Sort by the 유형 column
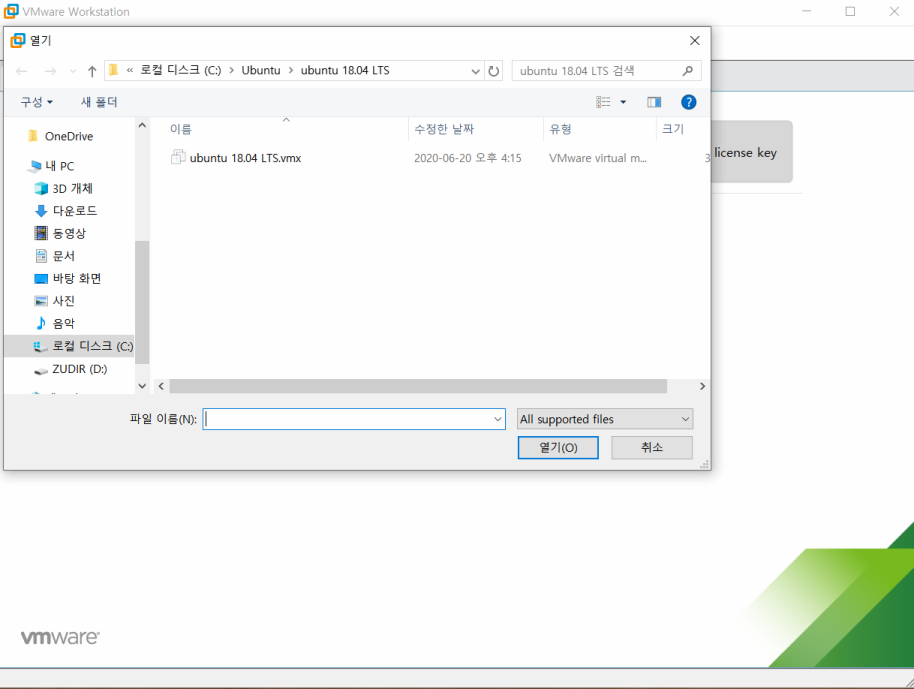Viewport: 914px width, 689px height. coord(560,129)
